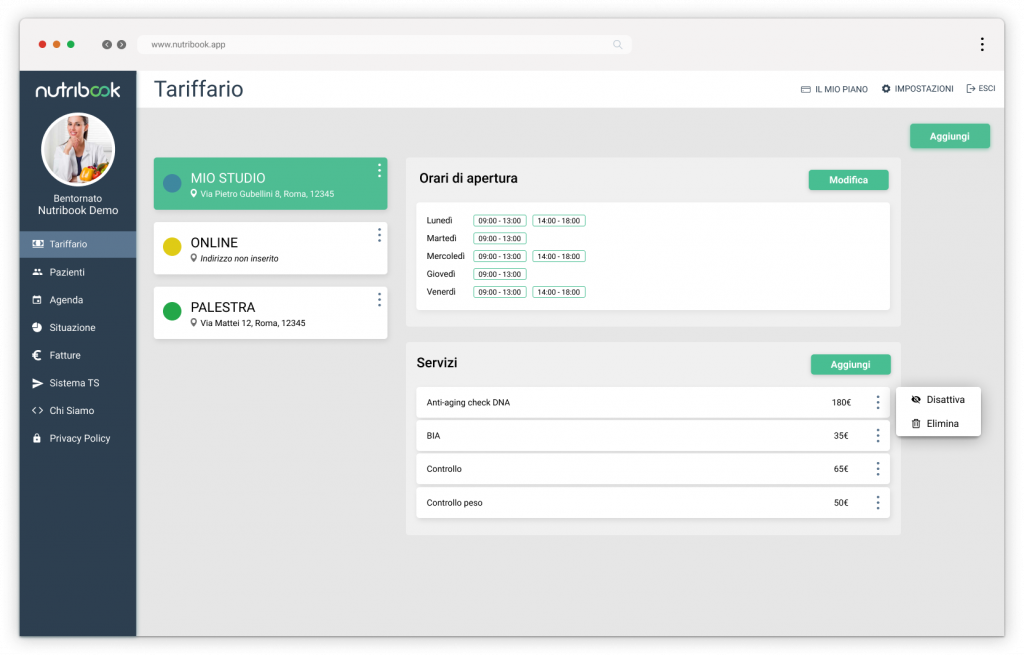Click Aggiungi button in Servizi section
Screen dimensions: 1024x657
point(850,365)
